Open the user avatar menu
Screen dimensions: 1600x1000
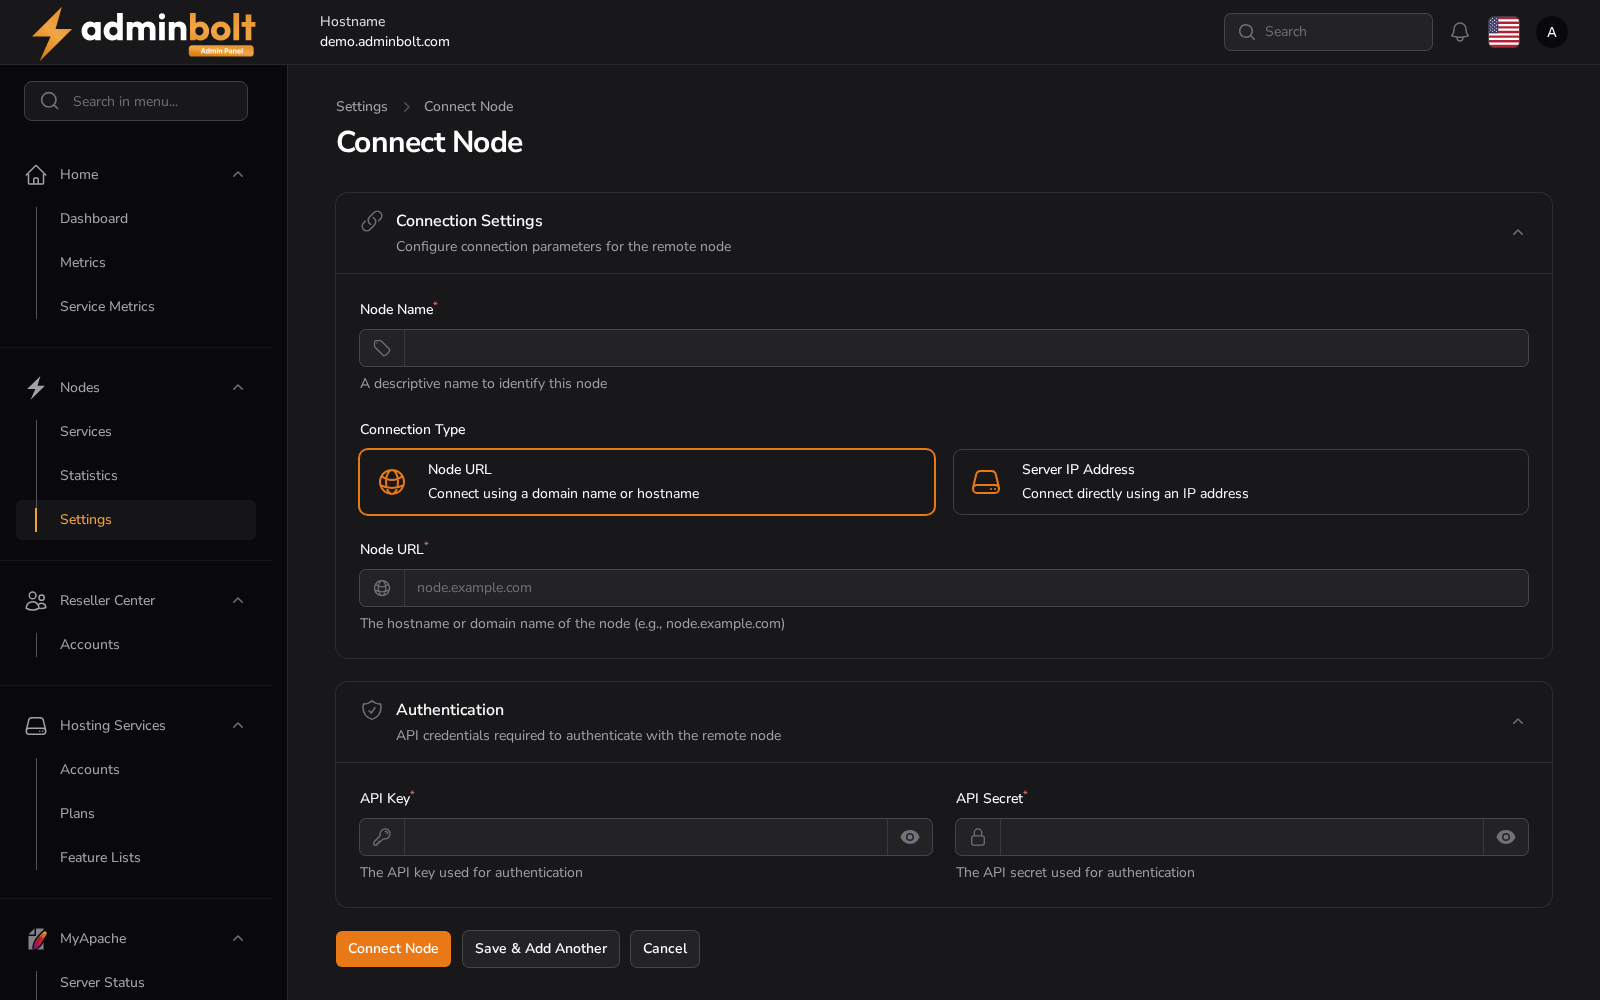coord(1552,32)
